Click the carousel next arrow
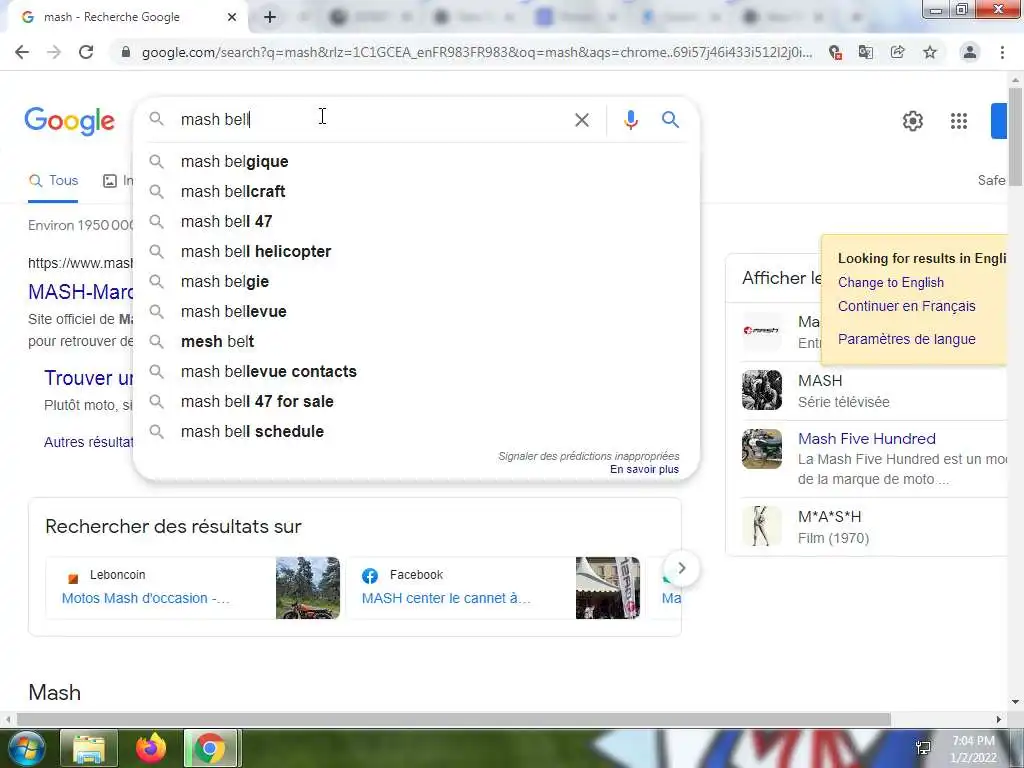 [681, 568]
